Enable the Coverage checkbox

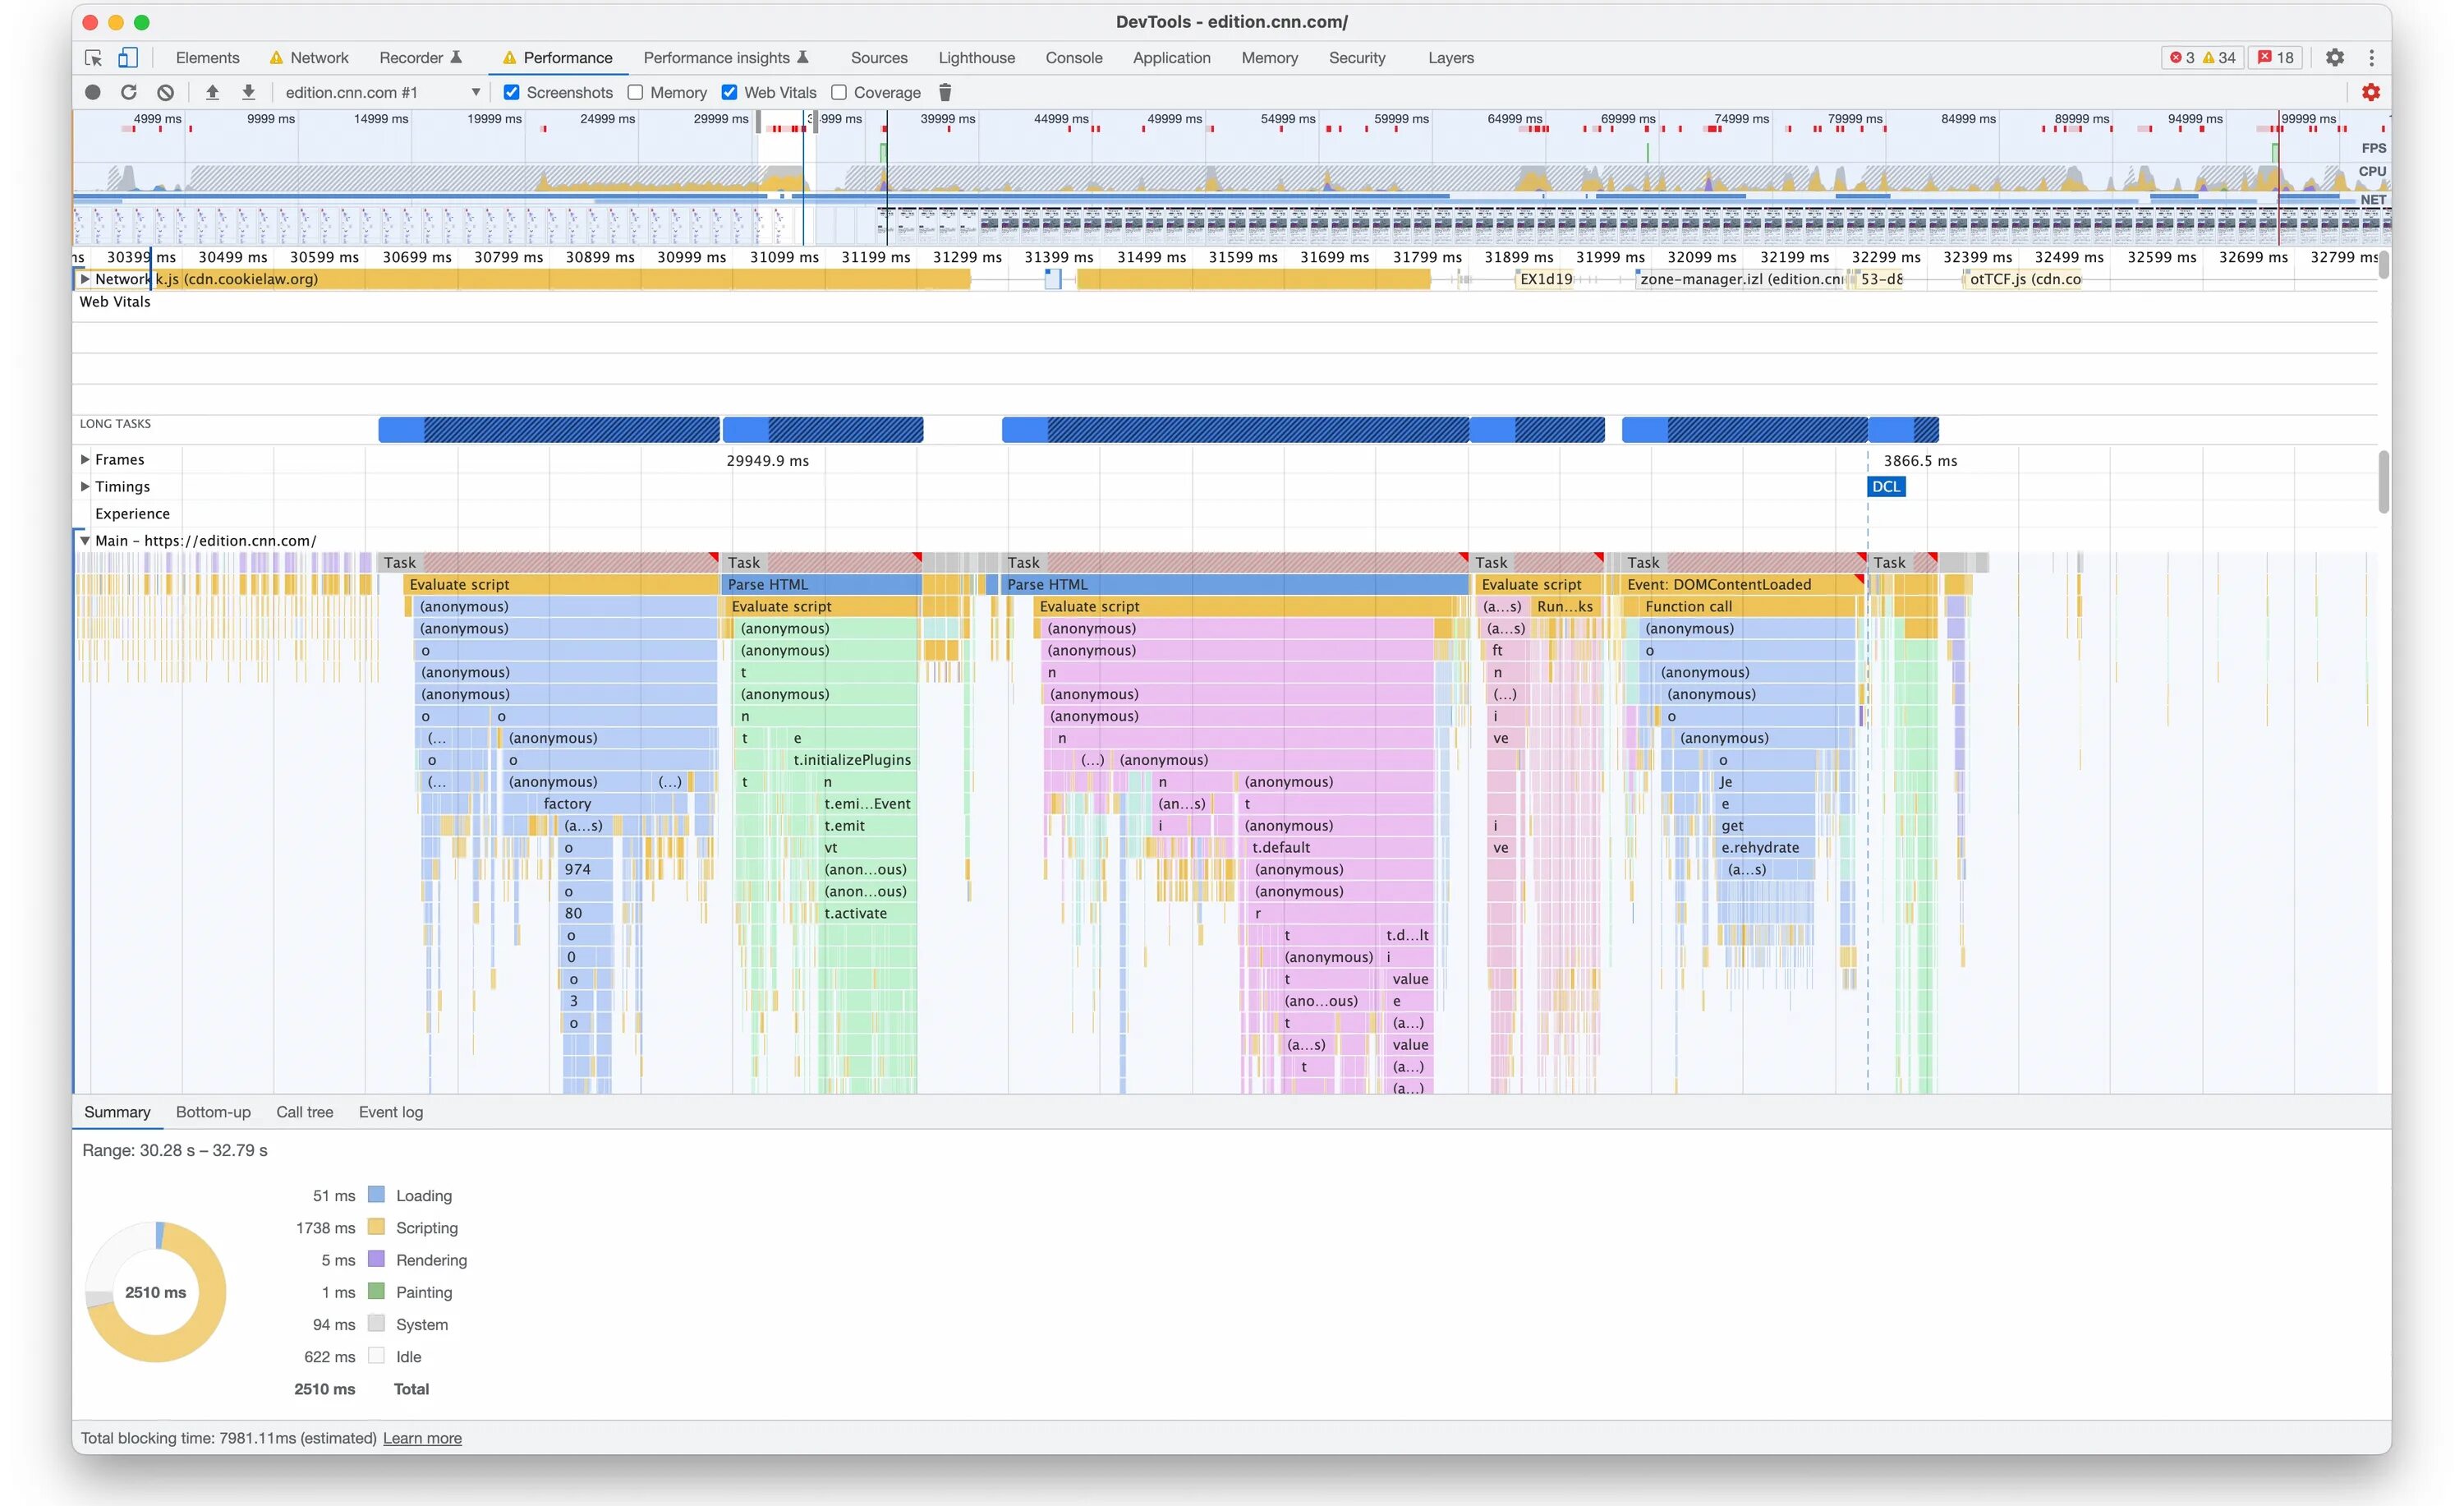tap(839, 92)
